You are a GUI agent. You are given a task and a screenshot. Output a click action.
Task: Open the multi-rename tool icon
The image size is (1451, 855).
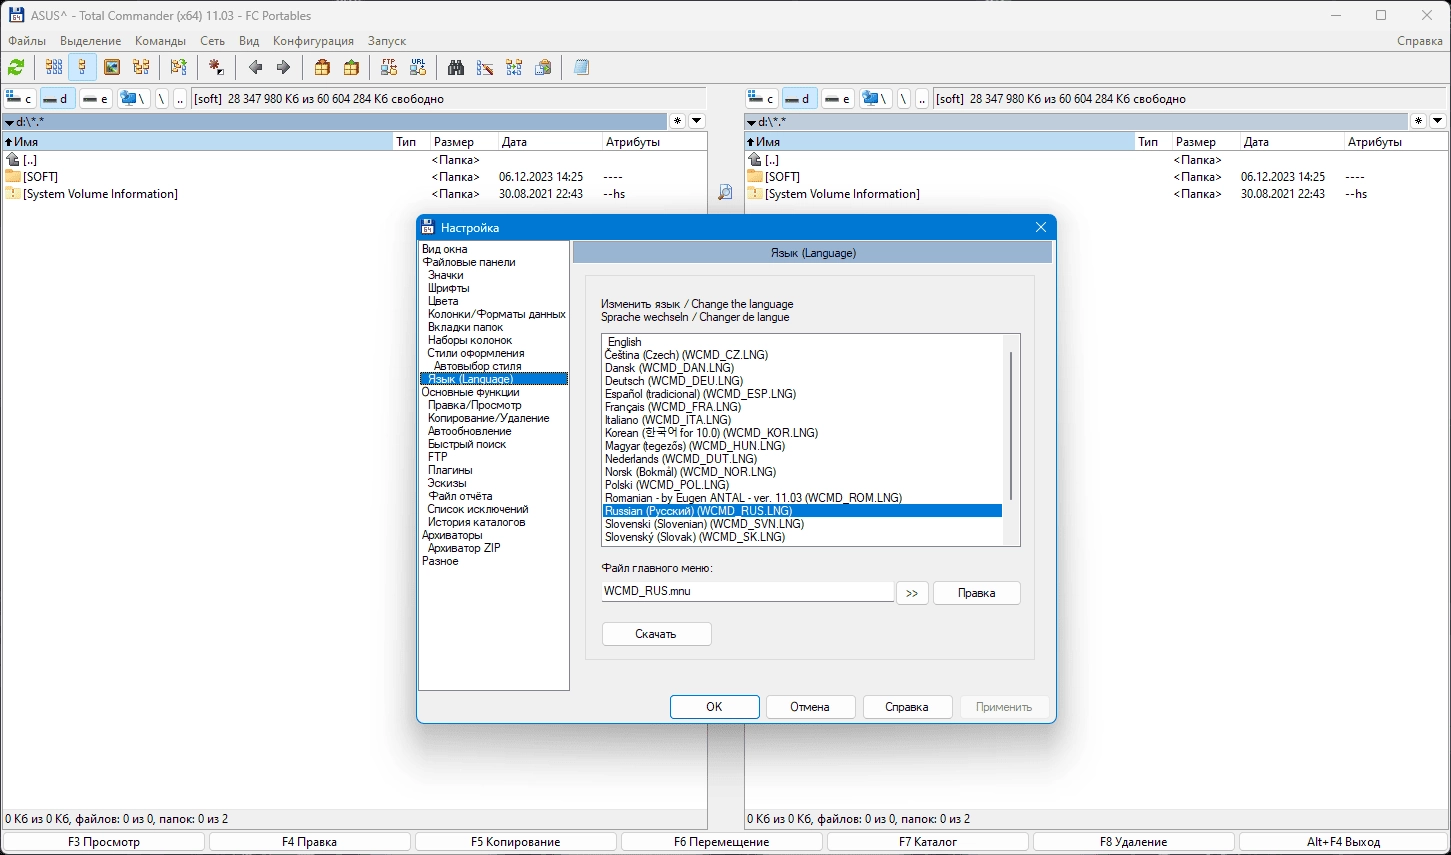(x=485, y=68)
